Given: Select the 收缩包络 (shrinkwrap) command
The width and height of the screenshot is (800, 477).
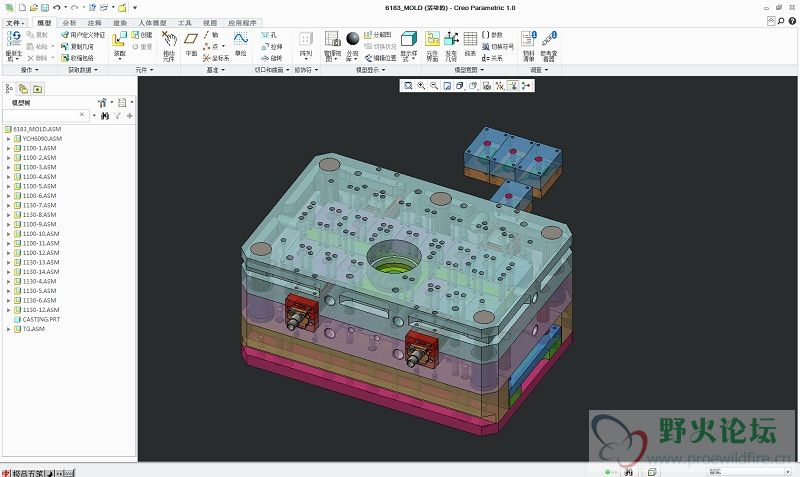Looking at the screenshot, I should click(77, 58).
